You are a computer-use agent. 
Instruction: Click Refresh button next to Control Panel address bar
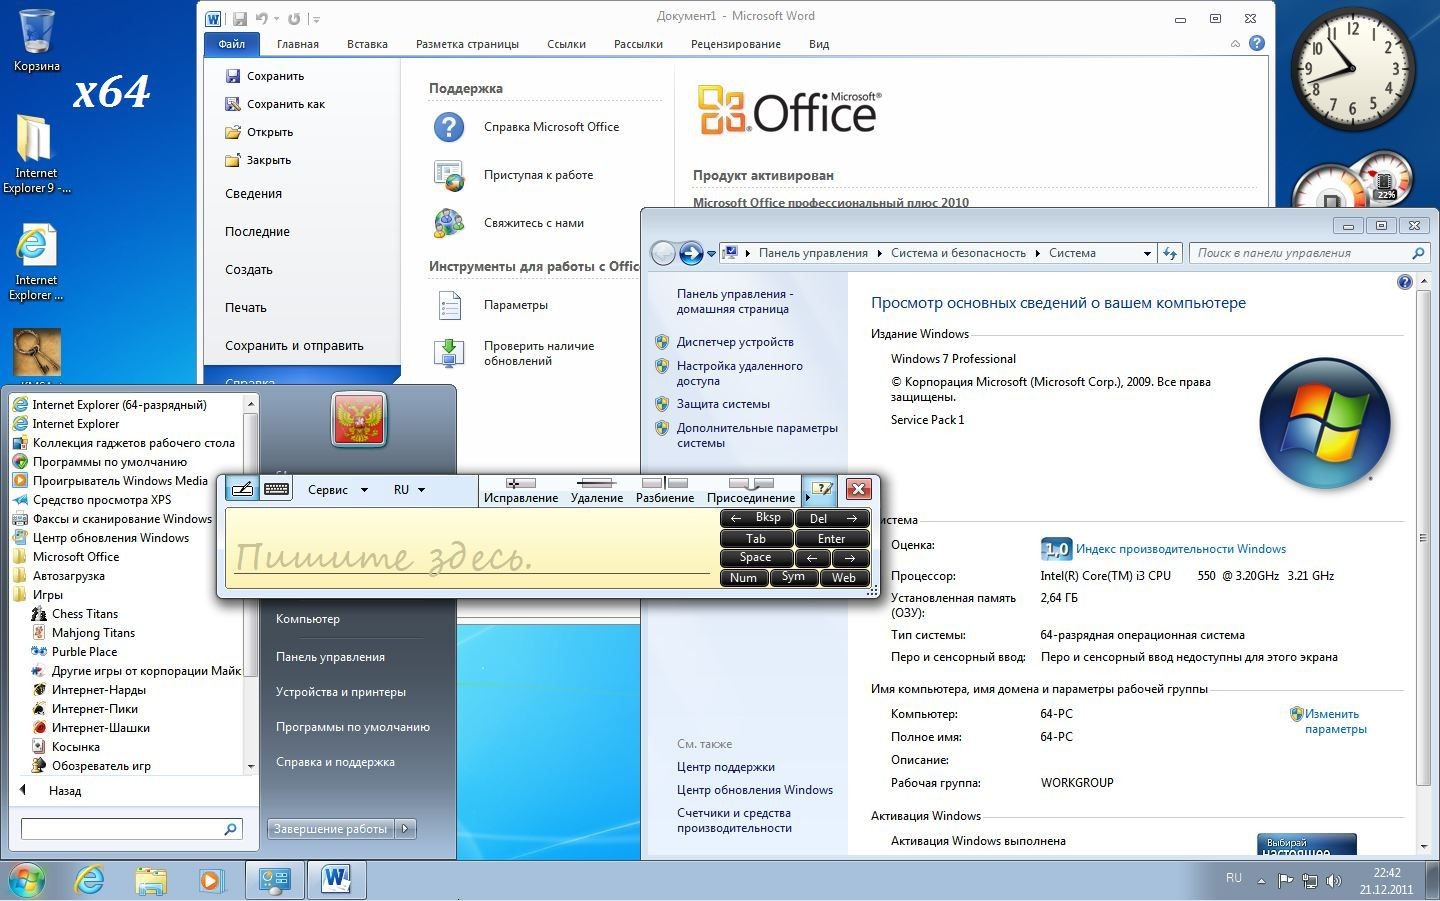[x=1170, y=253]
